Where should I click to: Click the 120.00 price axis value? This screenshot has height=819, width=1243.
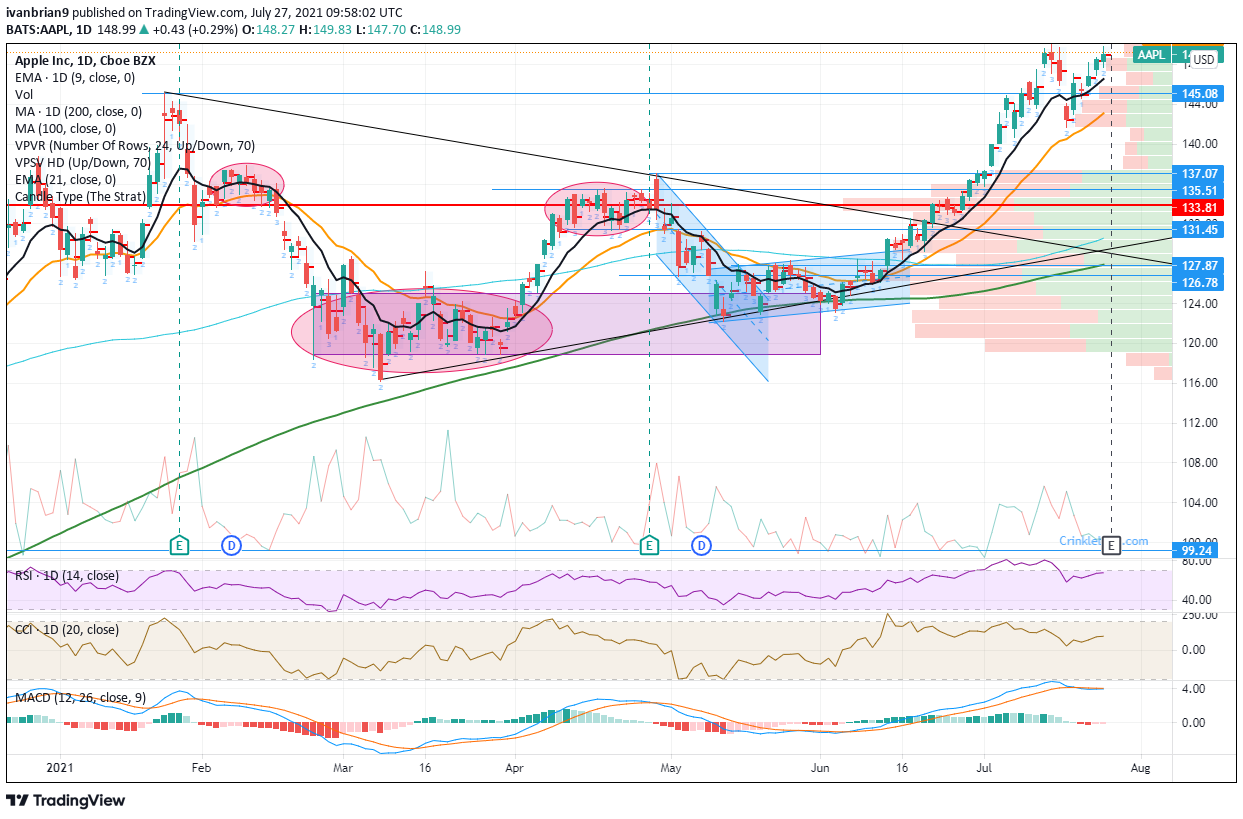1198,343
